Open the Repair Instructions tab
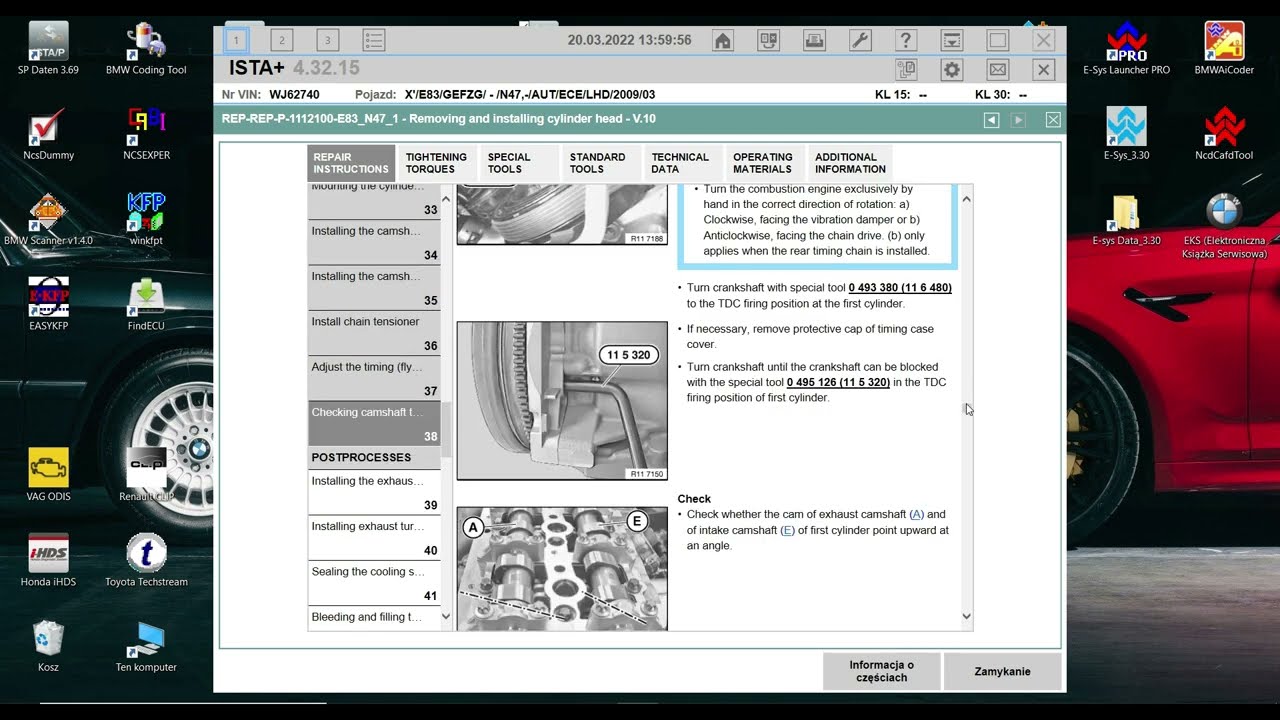The image size is (1280, 720). (x=351, y=163)
